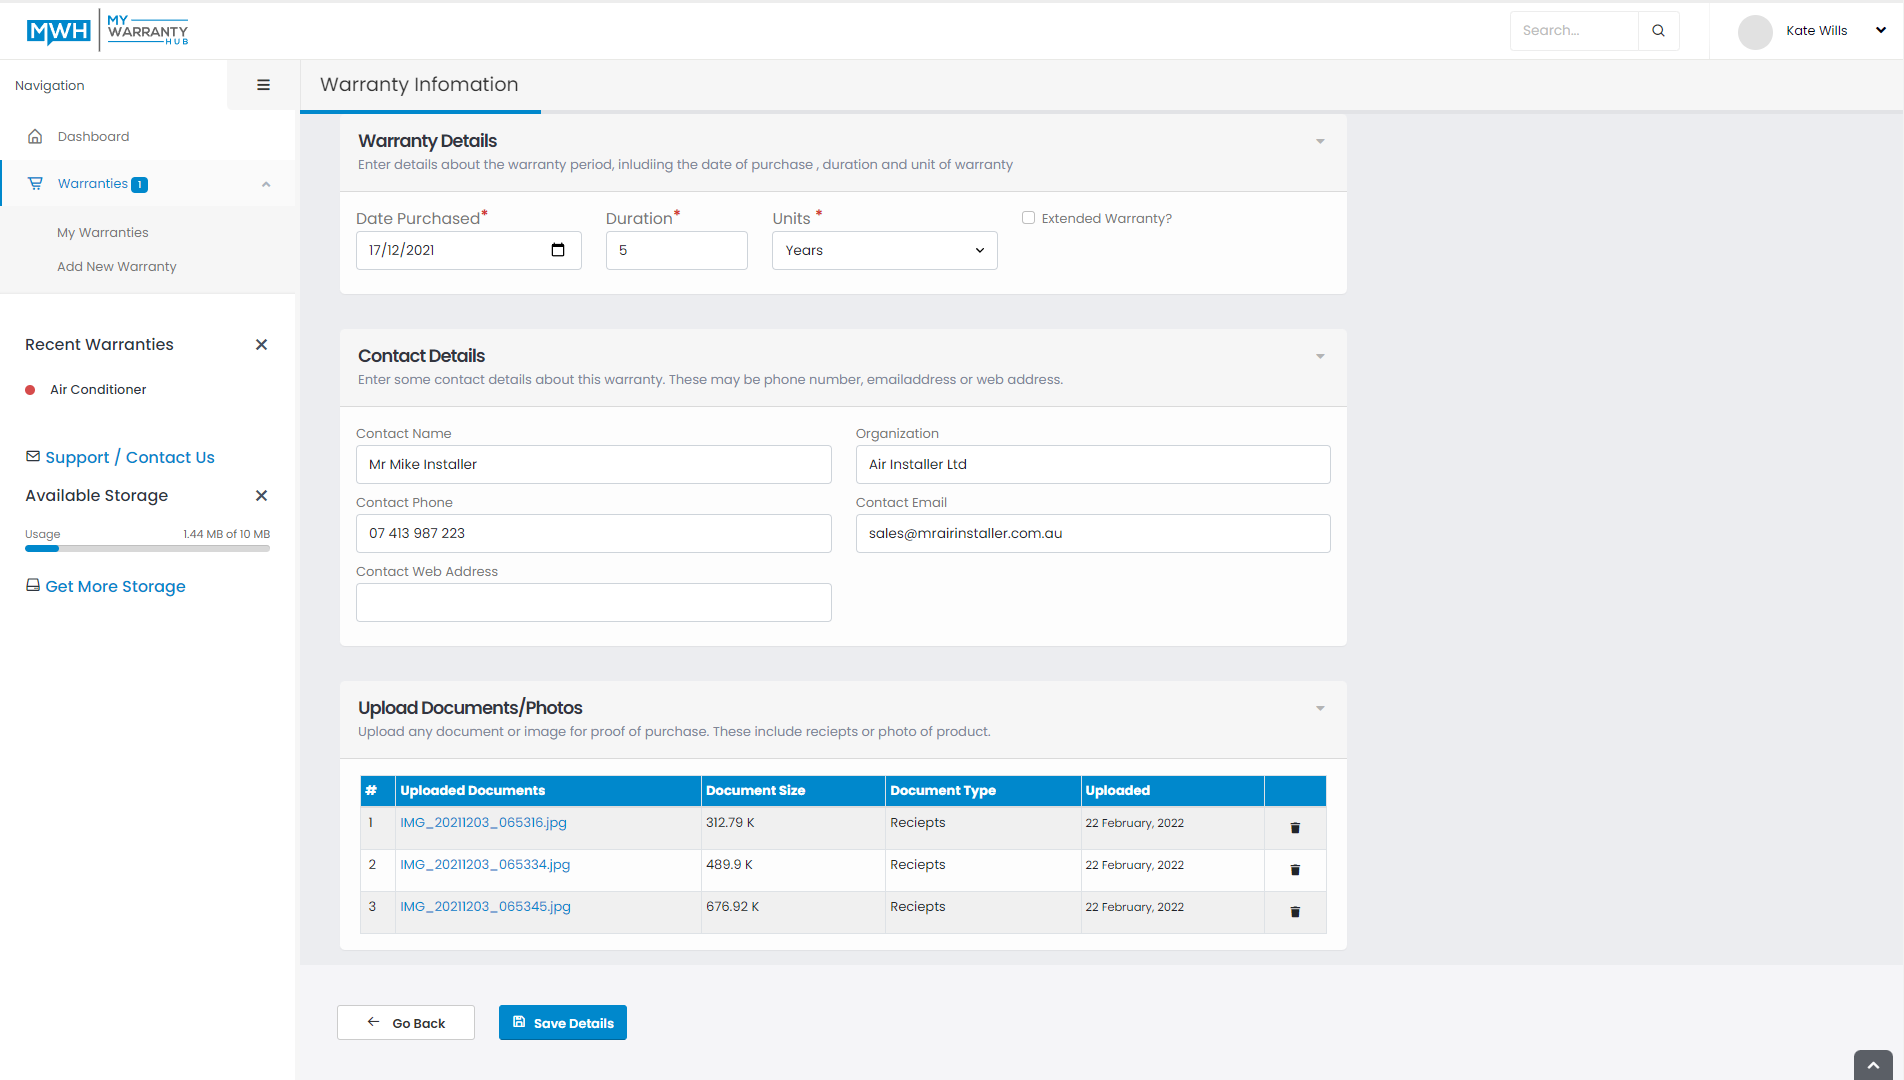
Task: Collapse the Warranties menu chevron
Action: point(266,184)
